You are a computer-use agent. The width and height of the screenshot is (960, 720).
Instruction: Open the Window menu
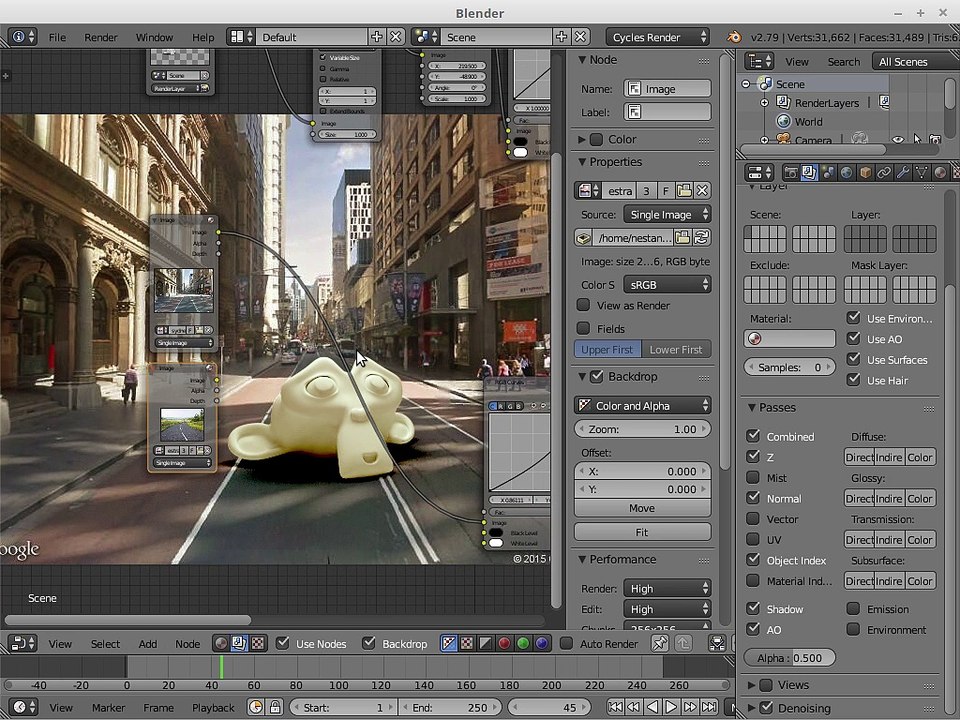(x=154, y=37)
